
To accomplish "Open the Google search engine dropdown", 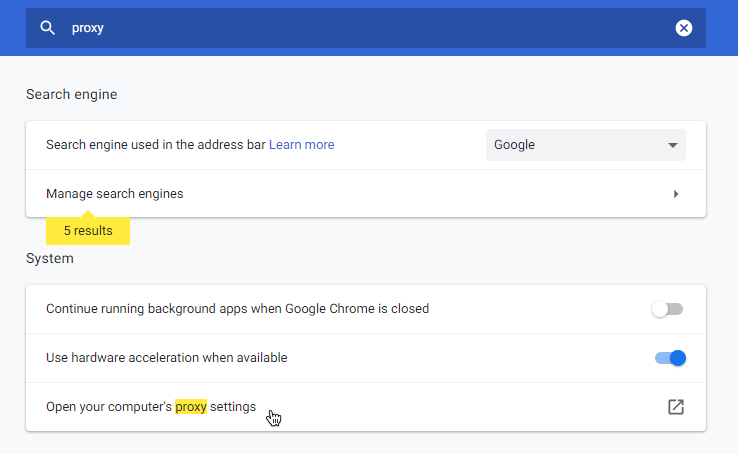I will 586,145.
